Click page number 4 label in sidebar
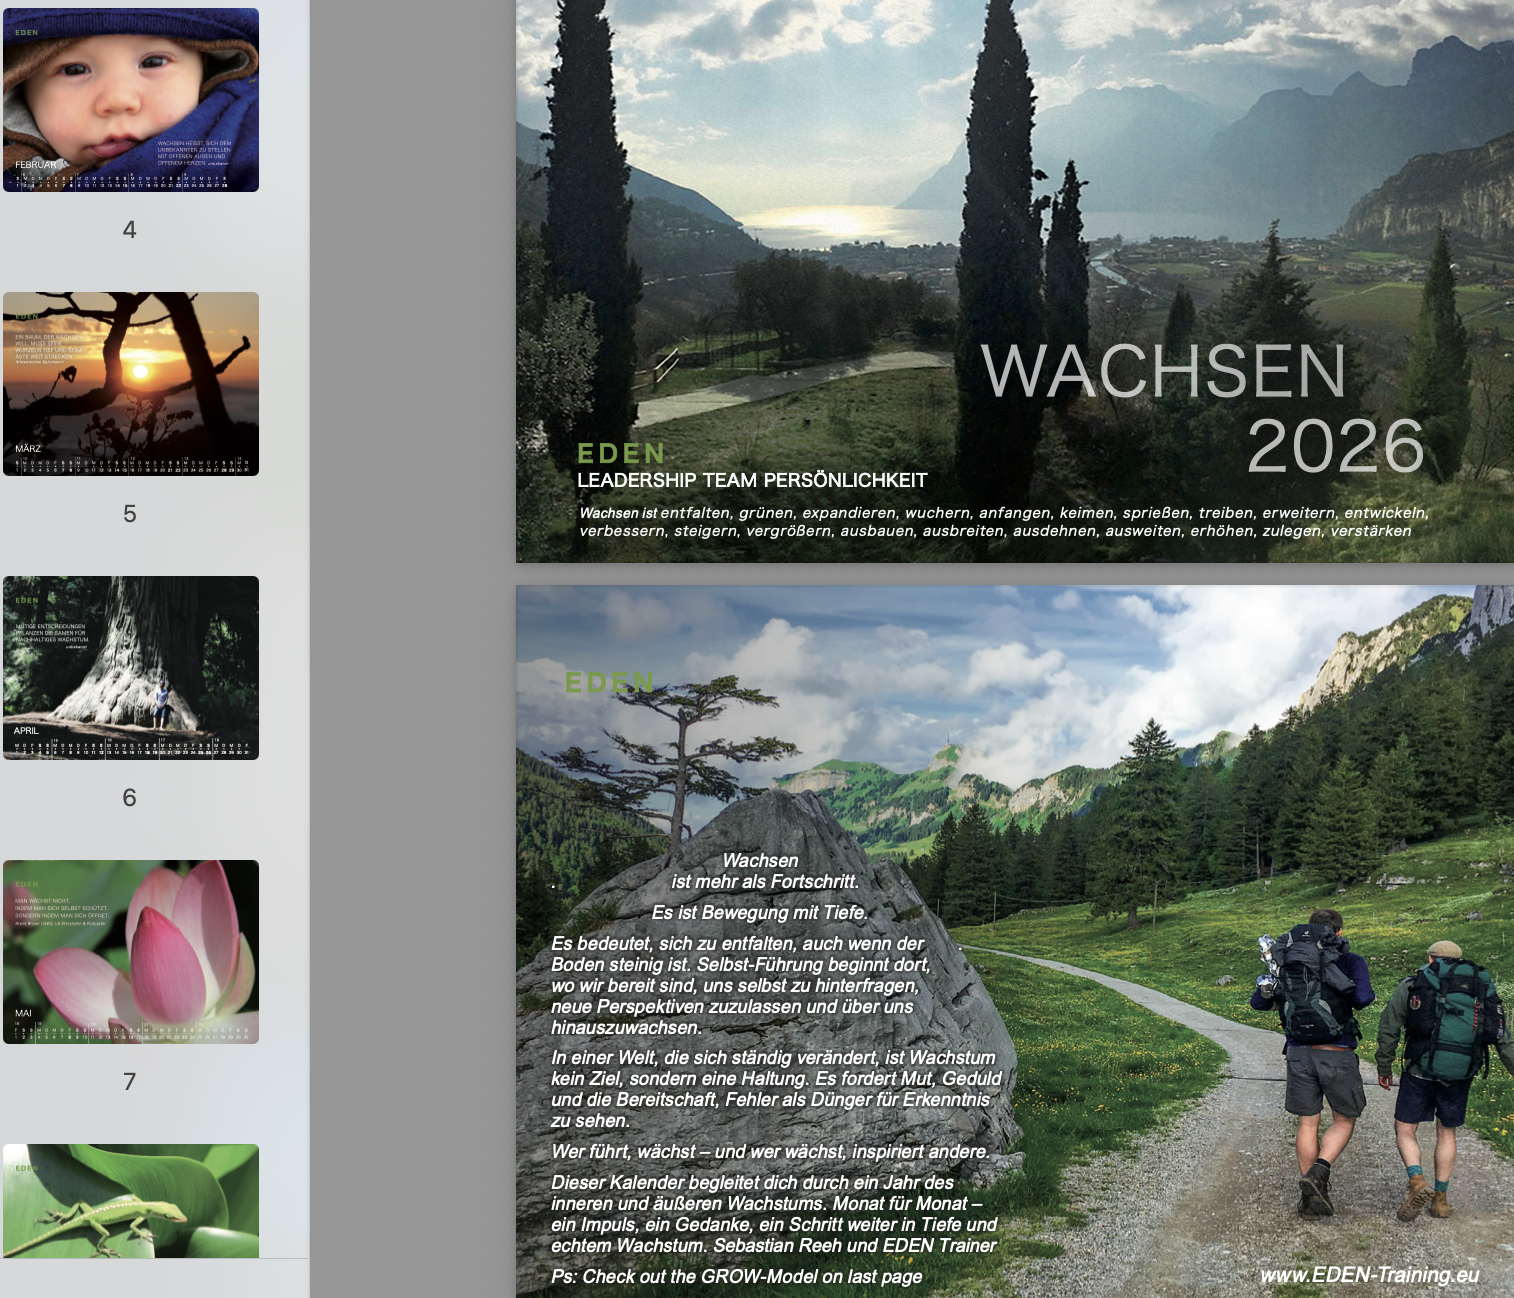The height and width of the screenshot is (1298, 1514). [x=129, y=230]
